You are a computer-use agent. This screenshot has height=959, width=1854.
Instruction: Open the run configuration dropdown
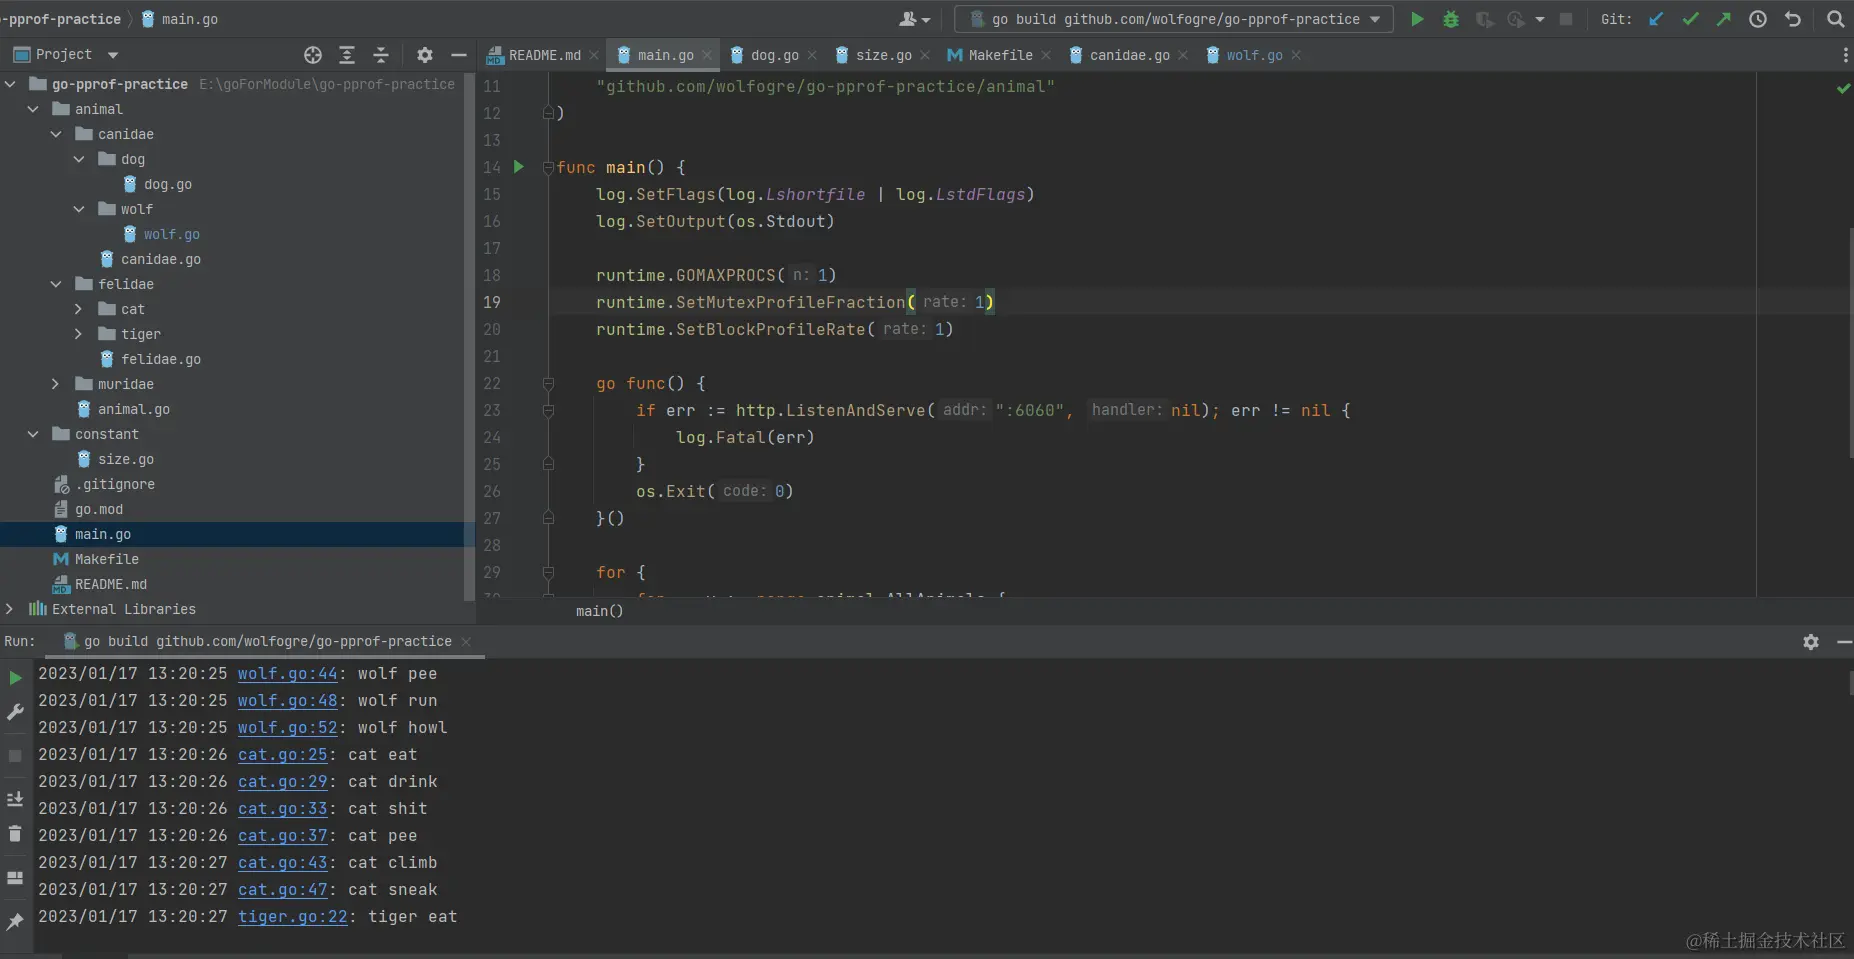point(1174,19)
